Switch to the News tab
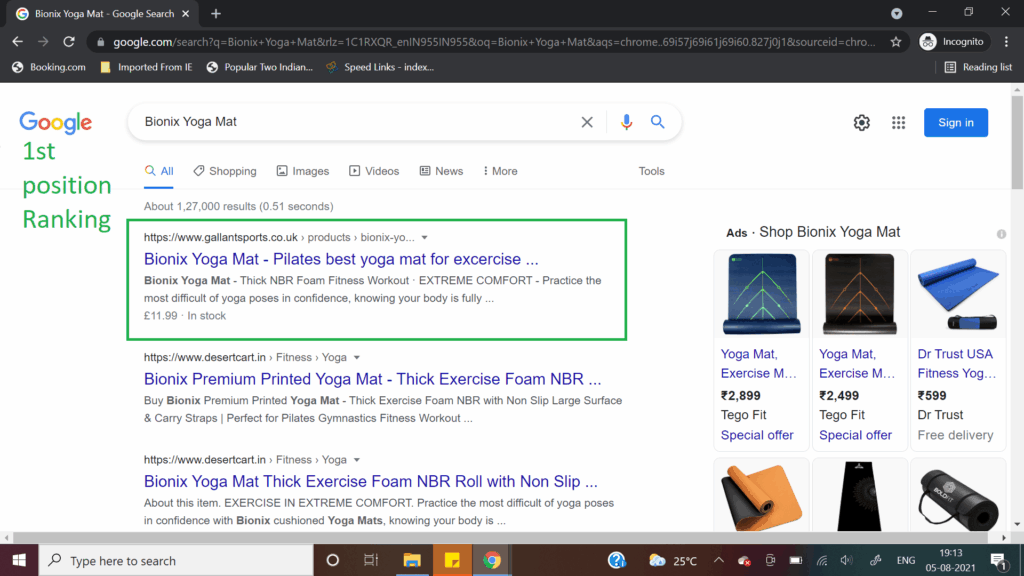 [441, 171]
